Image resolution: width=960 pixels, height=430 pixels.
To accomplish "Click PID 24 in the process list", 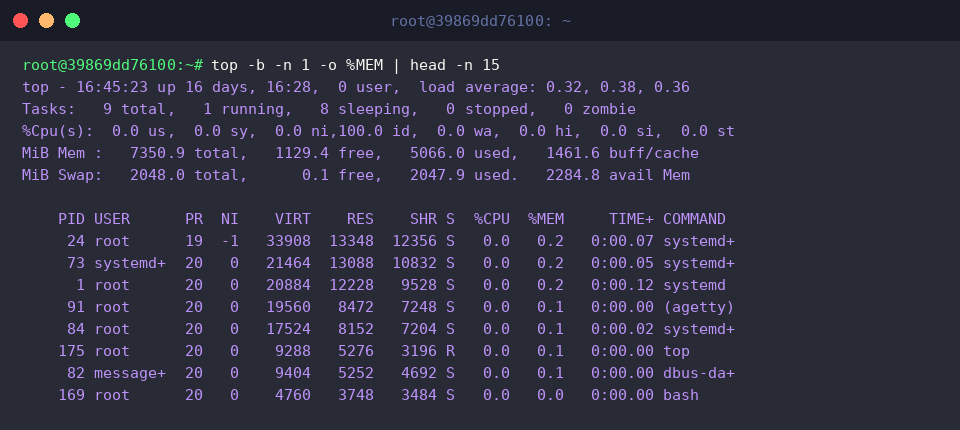I will coord(76,241).
